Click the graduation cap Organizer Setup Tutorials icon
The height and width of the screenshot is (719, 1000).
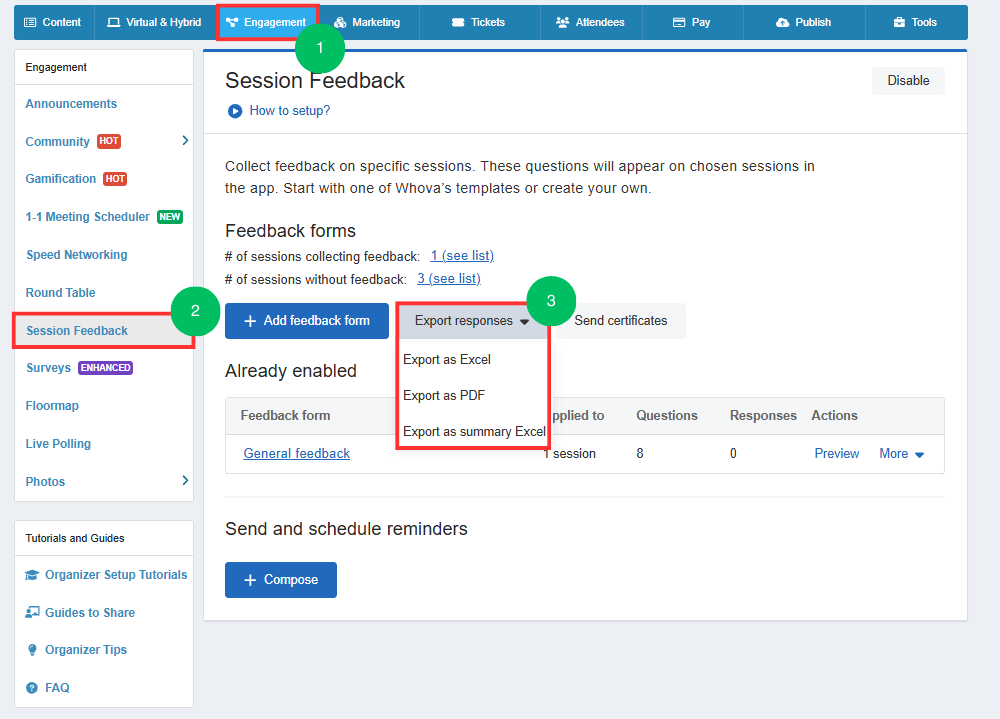point(33,575)
